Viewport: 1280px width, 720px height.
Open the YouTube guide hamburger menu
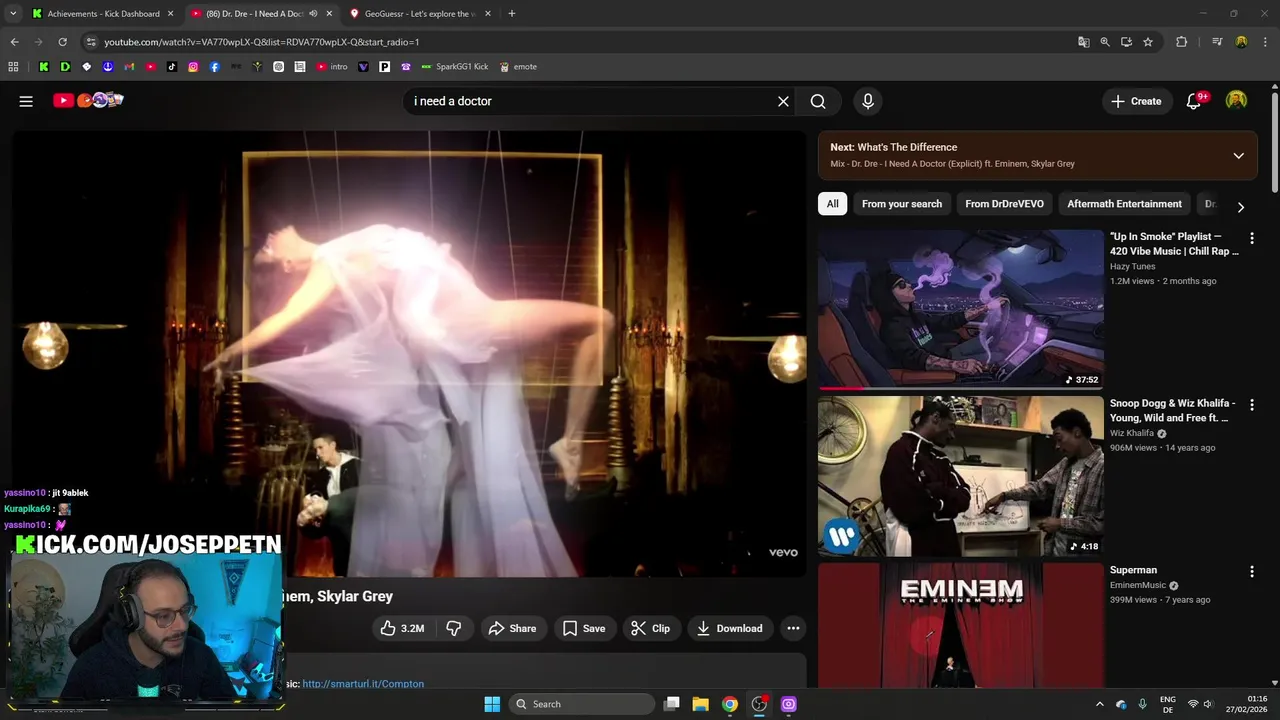pos(26,101)
